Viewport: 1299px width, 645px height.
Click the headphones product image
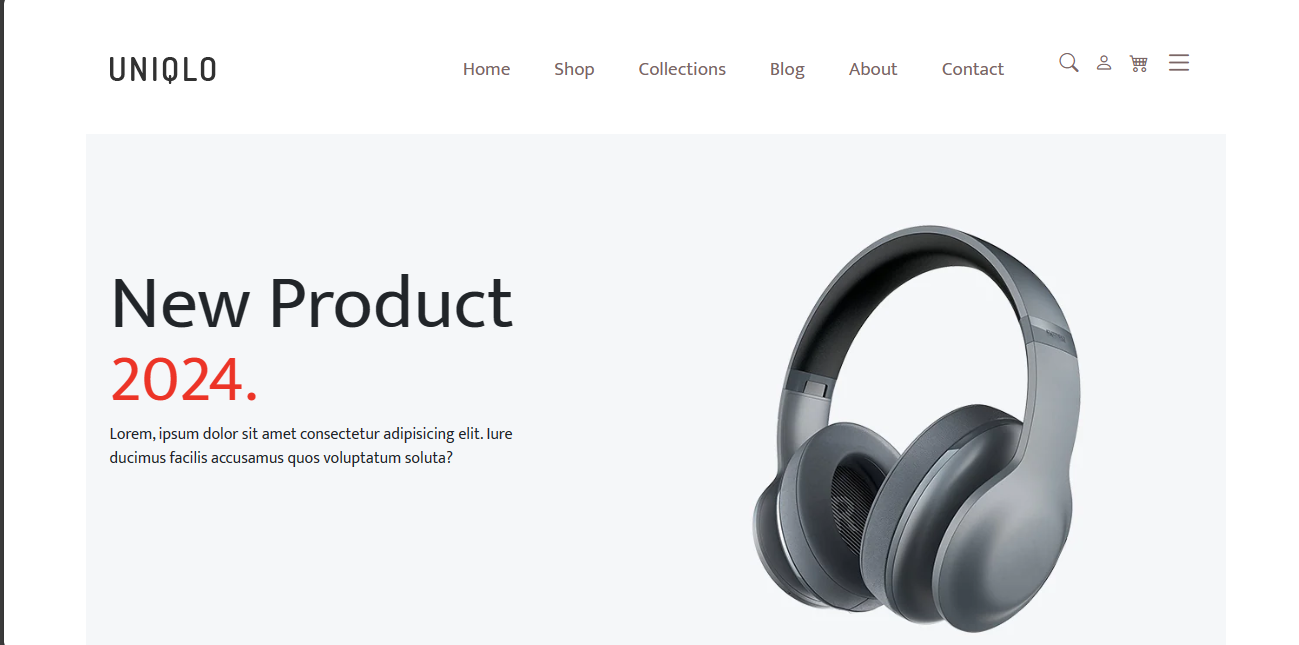(x=916, y=428)
